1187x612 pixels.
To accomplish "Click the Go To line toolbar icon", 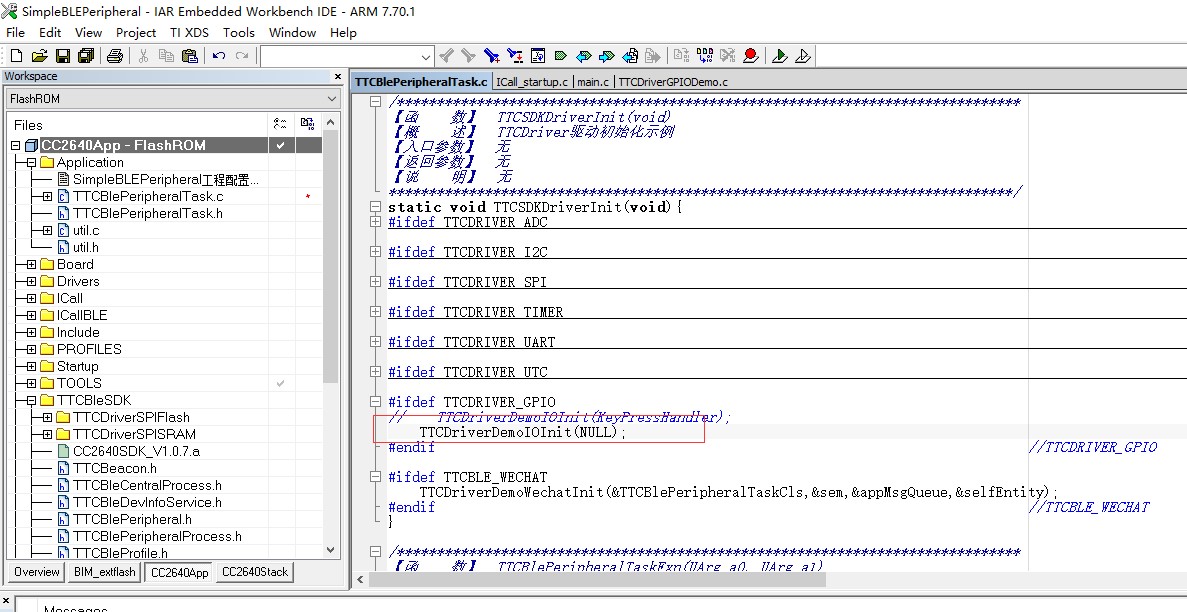I will [538, 56].
